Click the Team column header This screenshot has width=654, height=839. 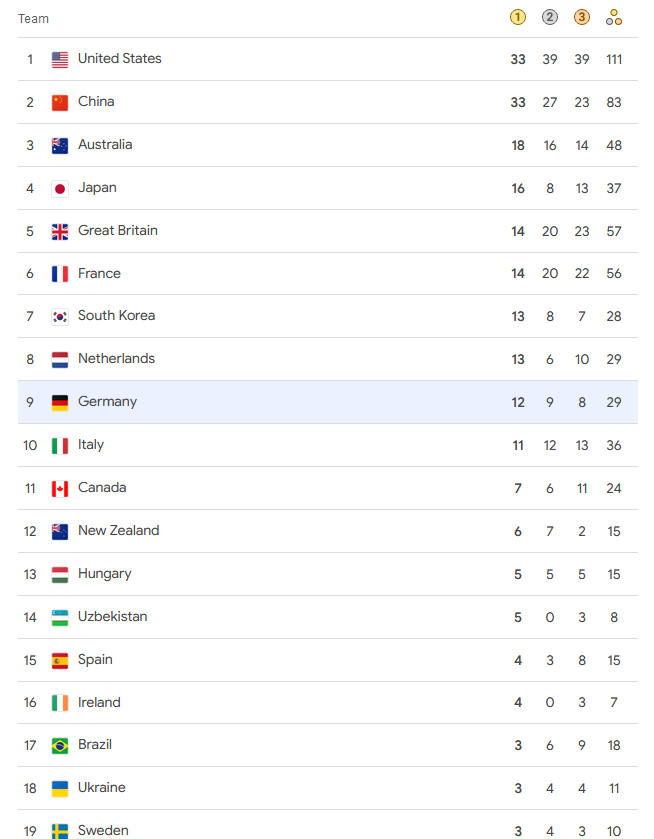33,19
